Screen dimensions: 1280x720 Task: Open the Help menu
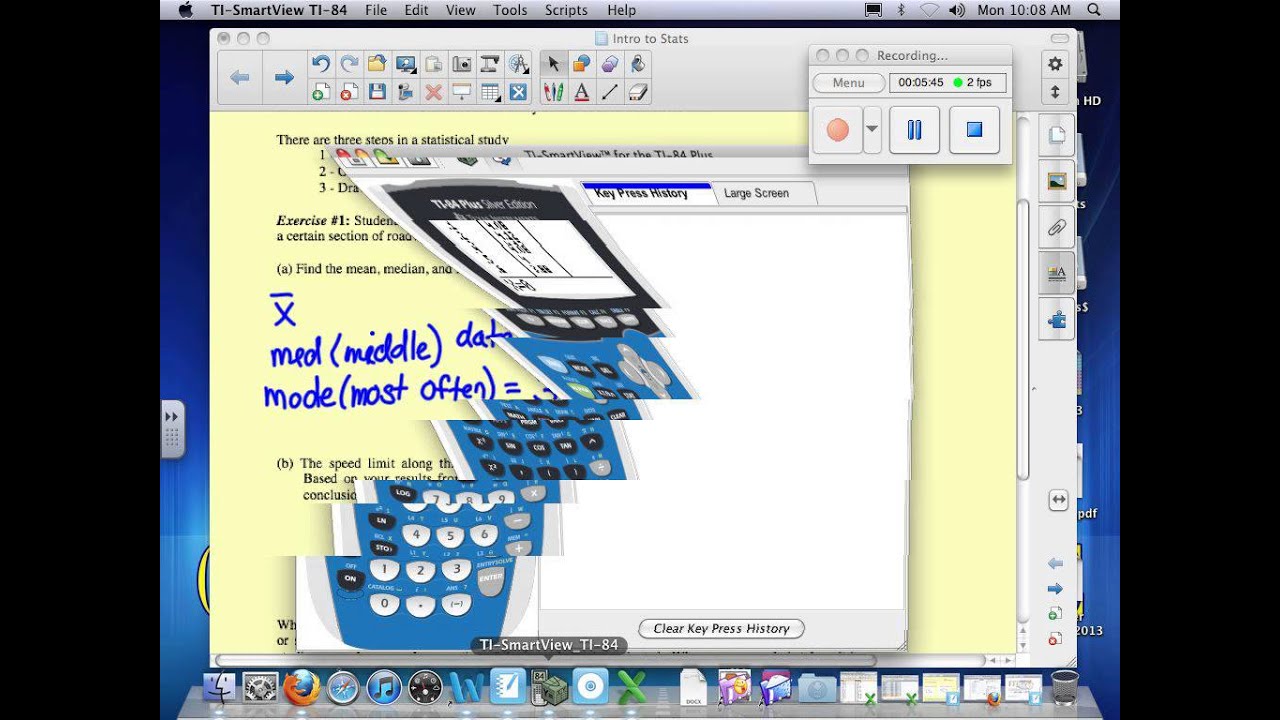[x=621, y=10]
